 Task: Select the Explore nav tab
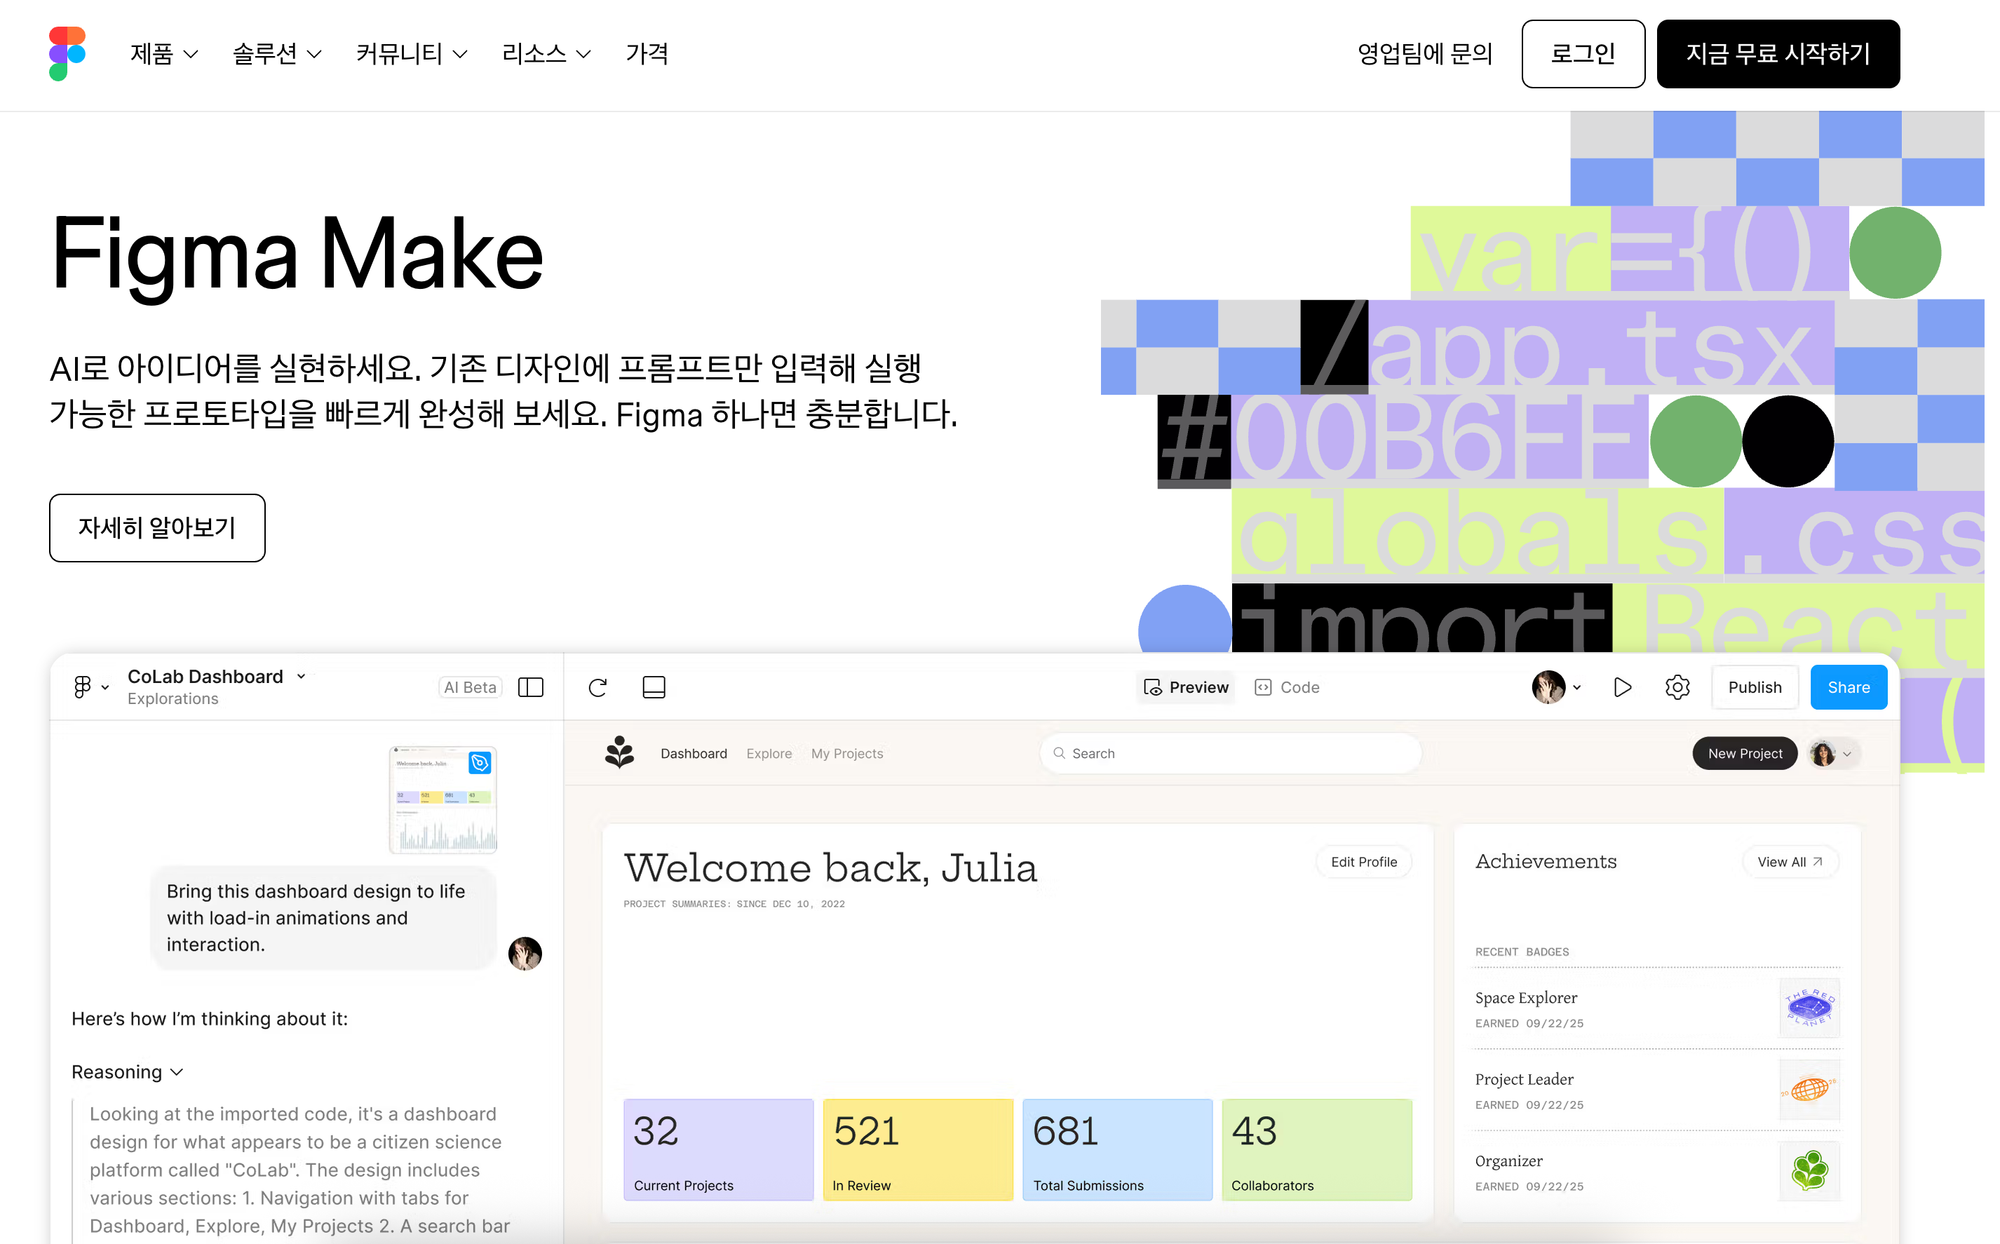coord(769,753)
